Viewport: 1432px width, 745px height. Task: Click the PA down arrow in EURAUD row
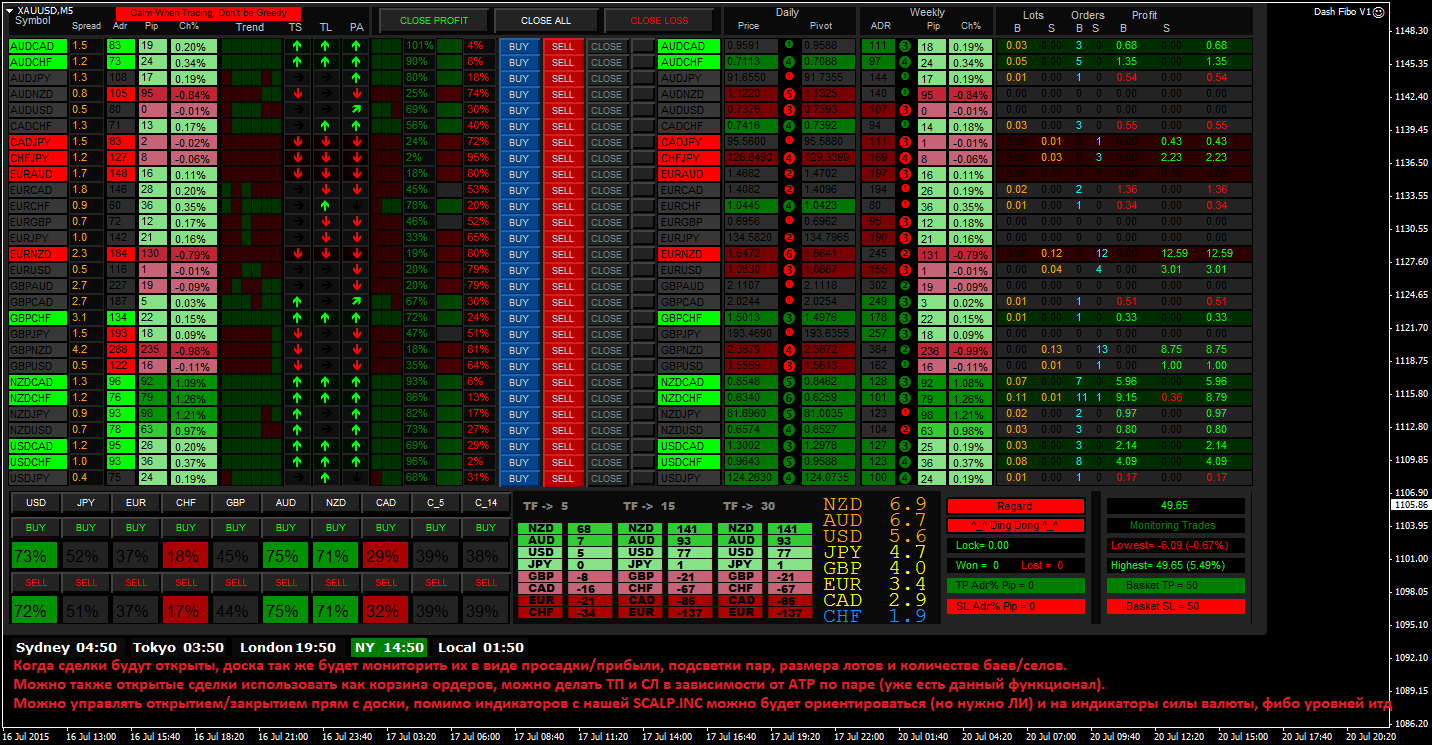[x=357, y=174]
